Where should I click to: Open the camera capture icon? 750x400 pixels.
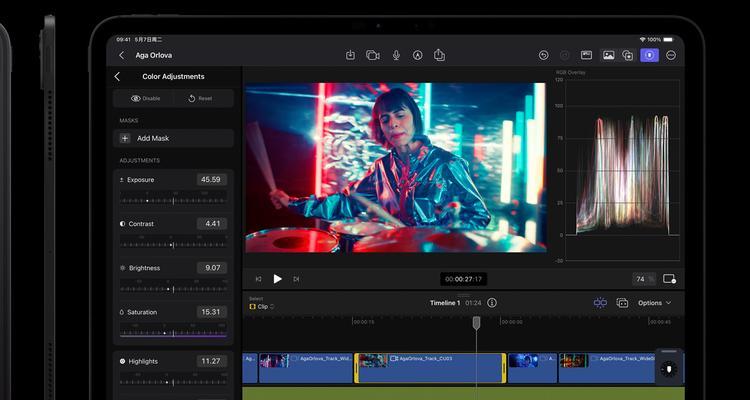coord(373,56)
